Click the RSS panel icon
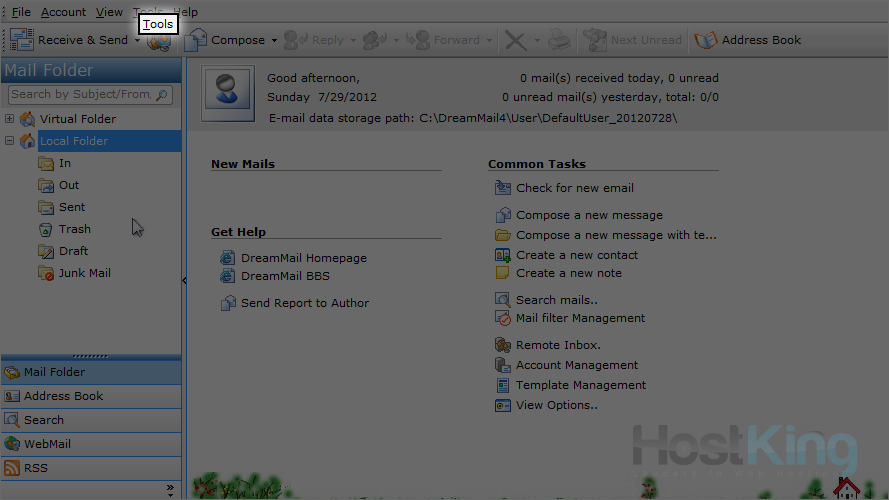 pyautogui.click(x=12, y=468)
